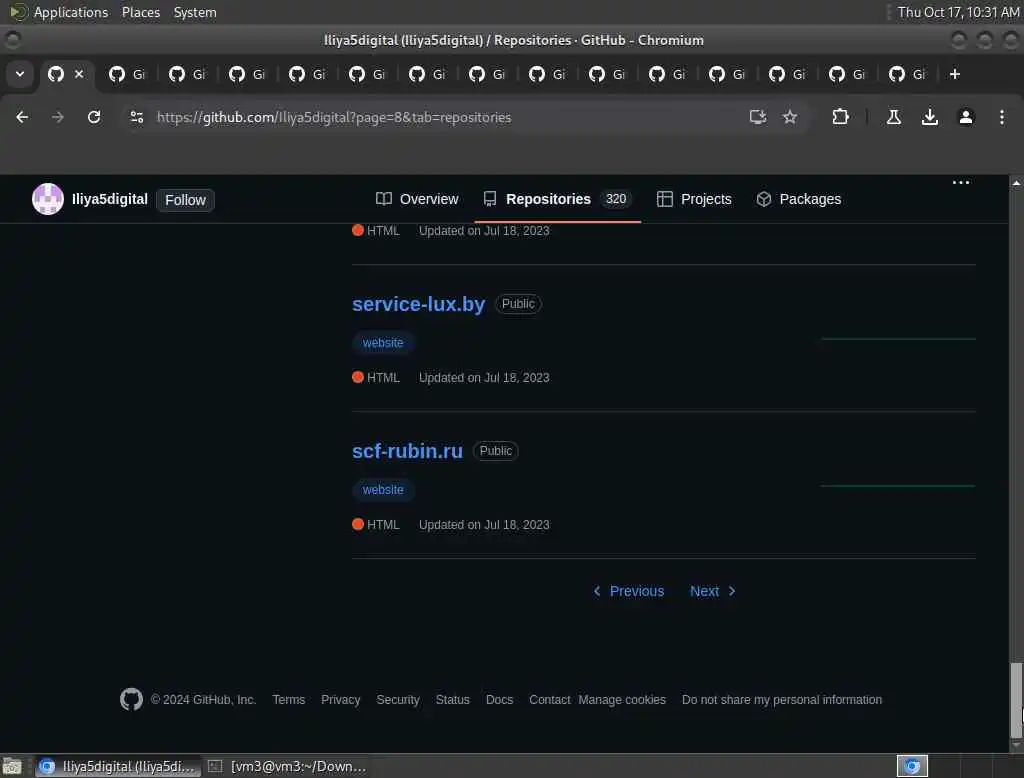This screenshot has height=778, width=1024.
Task: Open the Docs footer link
Action: [499, 700]
